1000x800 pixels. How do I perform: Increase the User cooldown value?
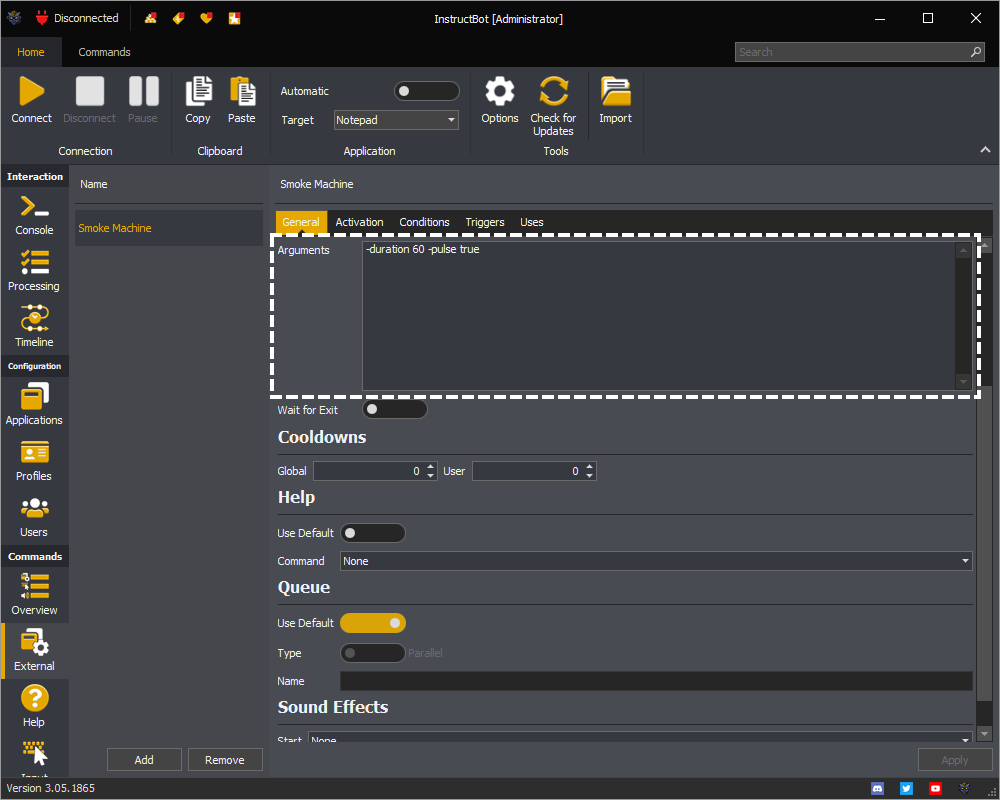pyautogui.click(x=590, y=466)
